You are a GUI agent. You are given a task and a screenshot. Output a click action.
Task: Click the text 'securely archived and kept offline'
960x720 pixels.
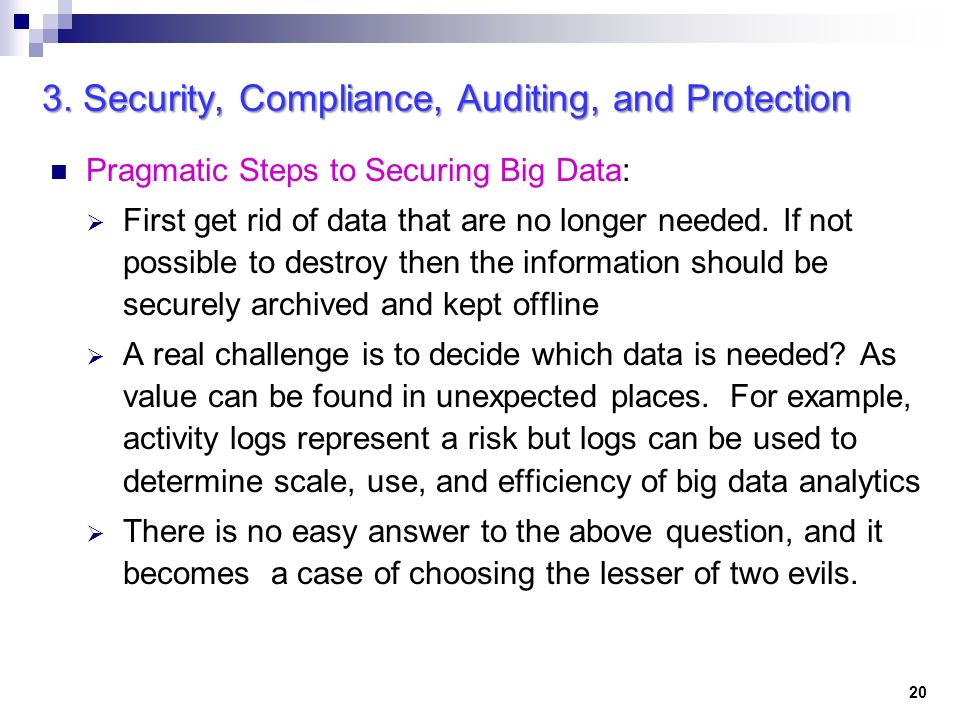[x=361, y=305]
